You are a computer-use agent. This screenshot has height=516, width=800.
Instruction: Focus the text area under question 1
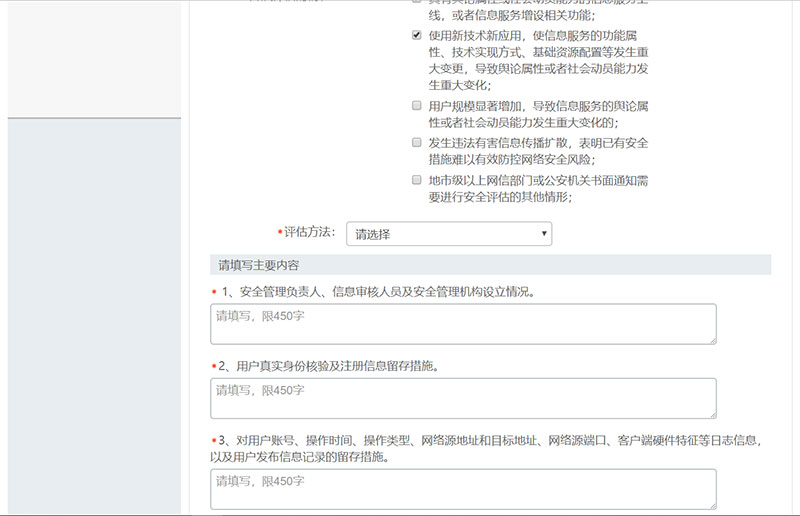coord(463,324)
